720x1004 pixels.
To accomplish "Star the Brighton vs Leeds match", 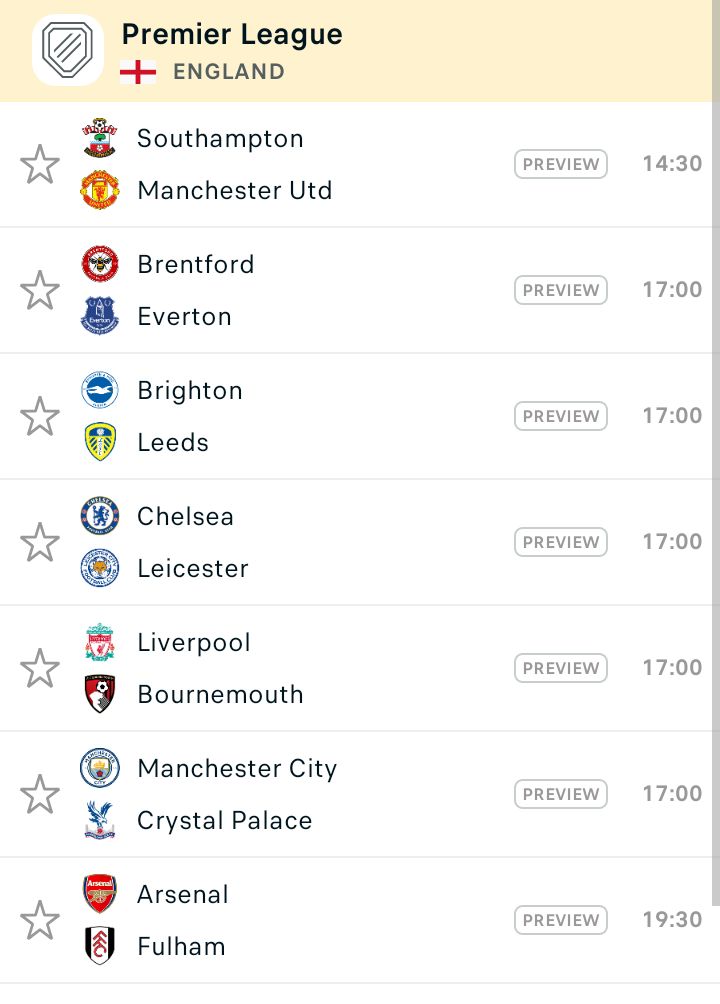I will click(40, 416).
